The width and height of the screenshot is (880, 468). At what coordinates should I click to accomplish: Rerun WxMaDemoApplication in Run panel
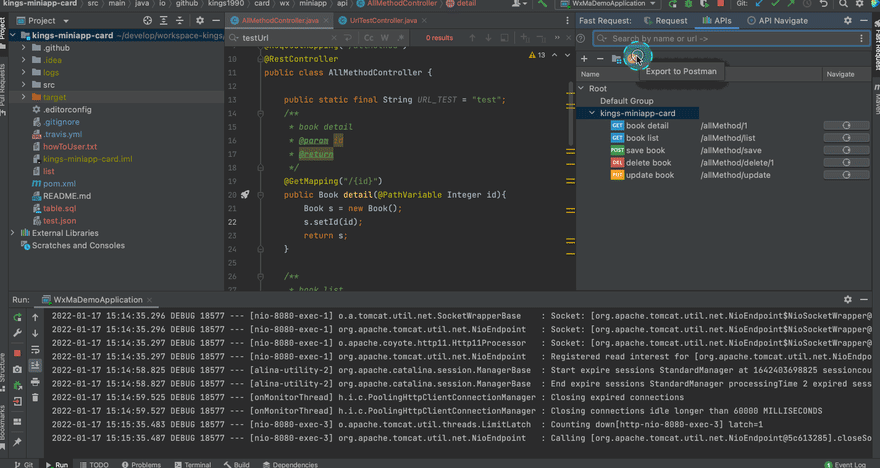(17, 317)
